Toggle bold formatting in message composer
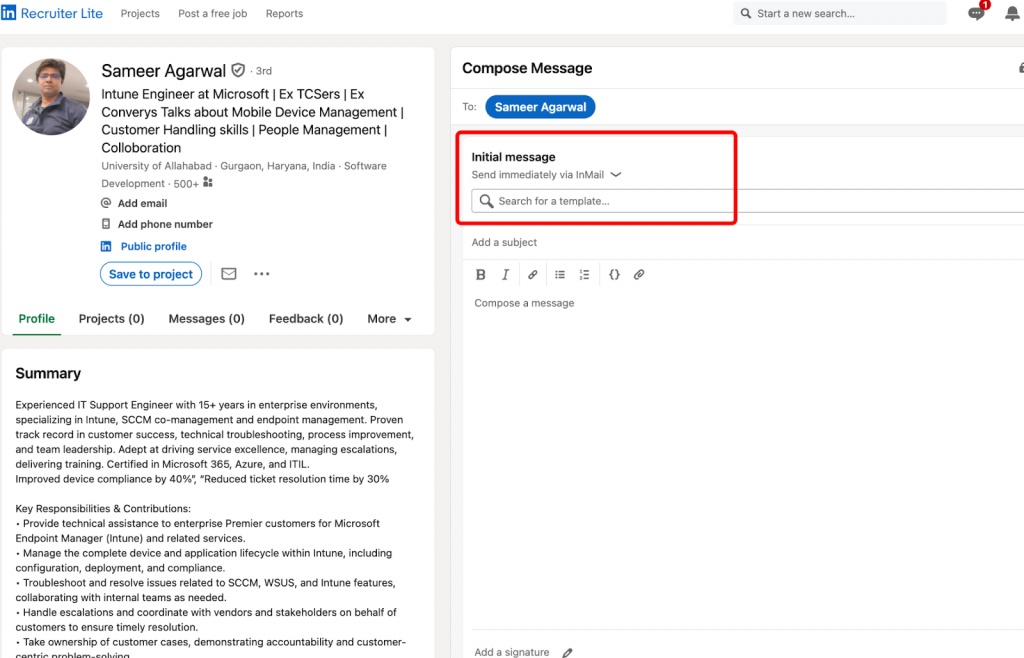Viewport: 1024px width, 658px height. tap(481, 274)
